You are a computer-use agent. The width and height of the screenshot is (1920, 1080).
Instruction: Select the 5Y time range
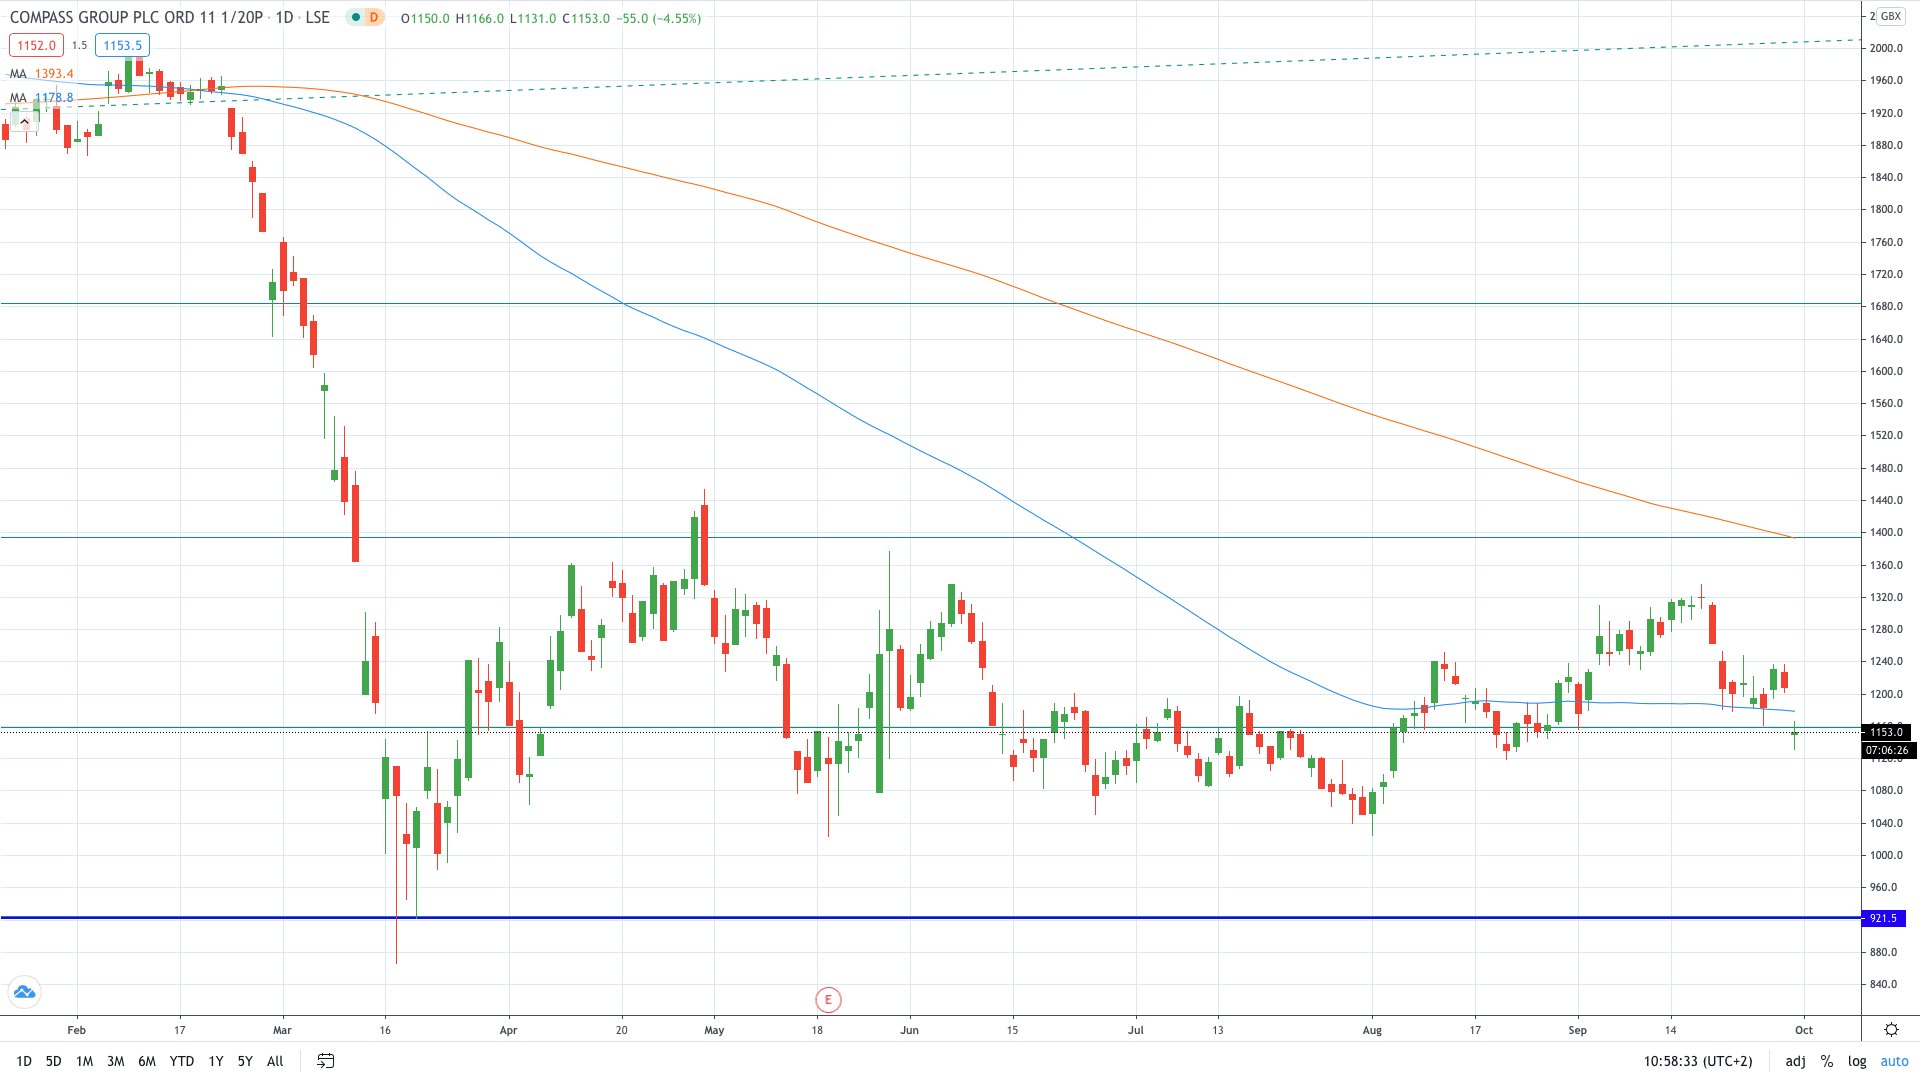point(245,1061)
